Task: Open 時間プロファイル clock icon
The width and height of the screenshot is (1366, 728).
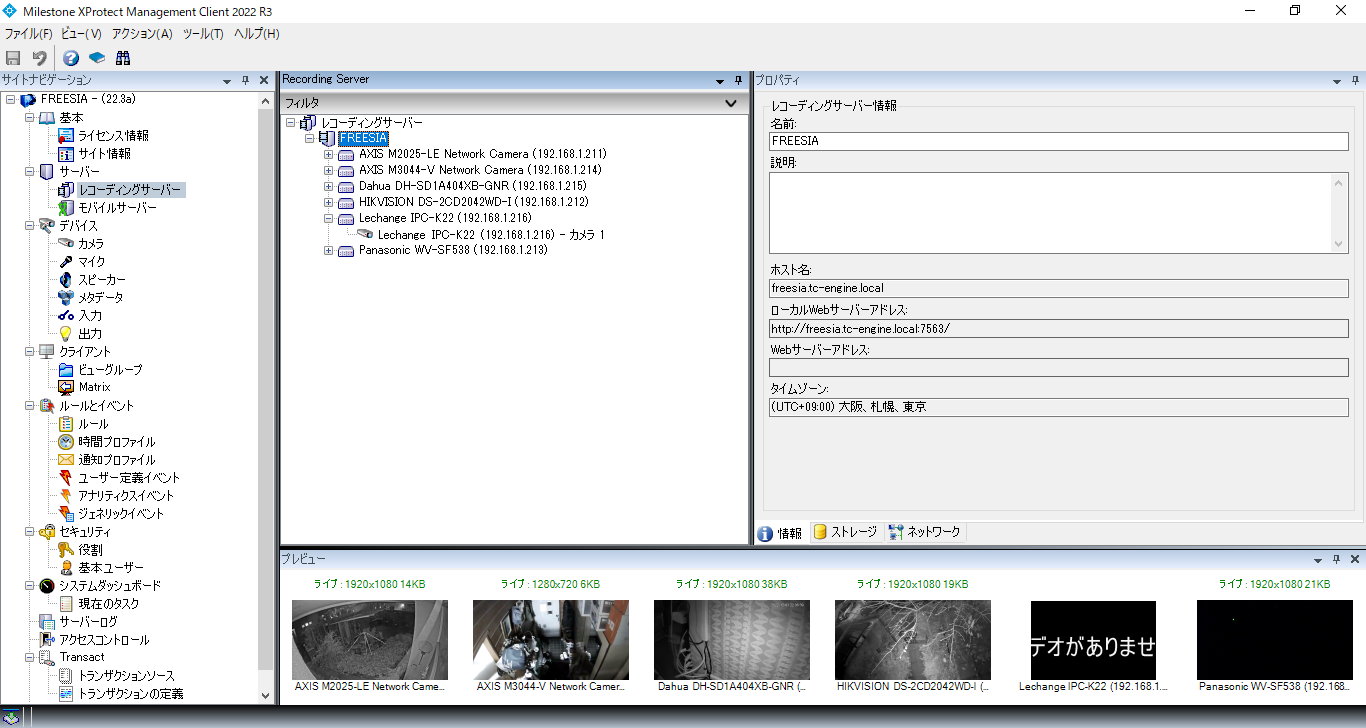Action: (66, 442)
